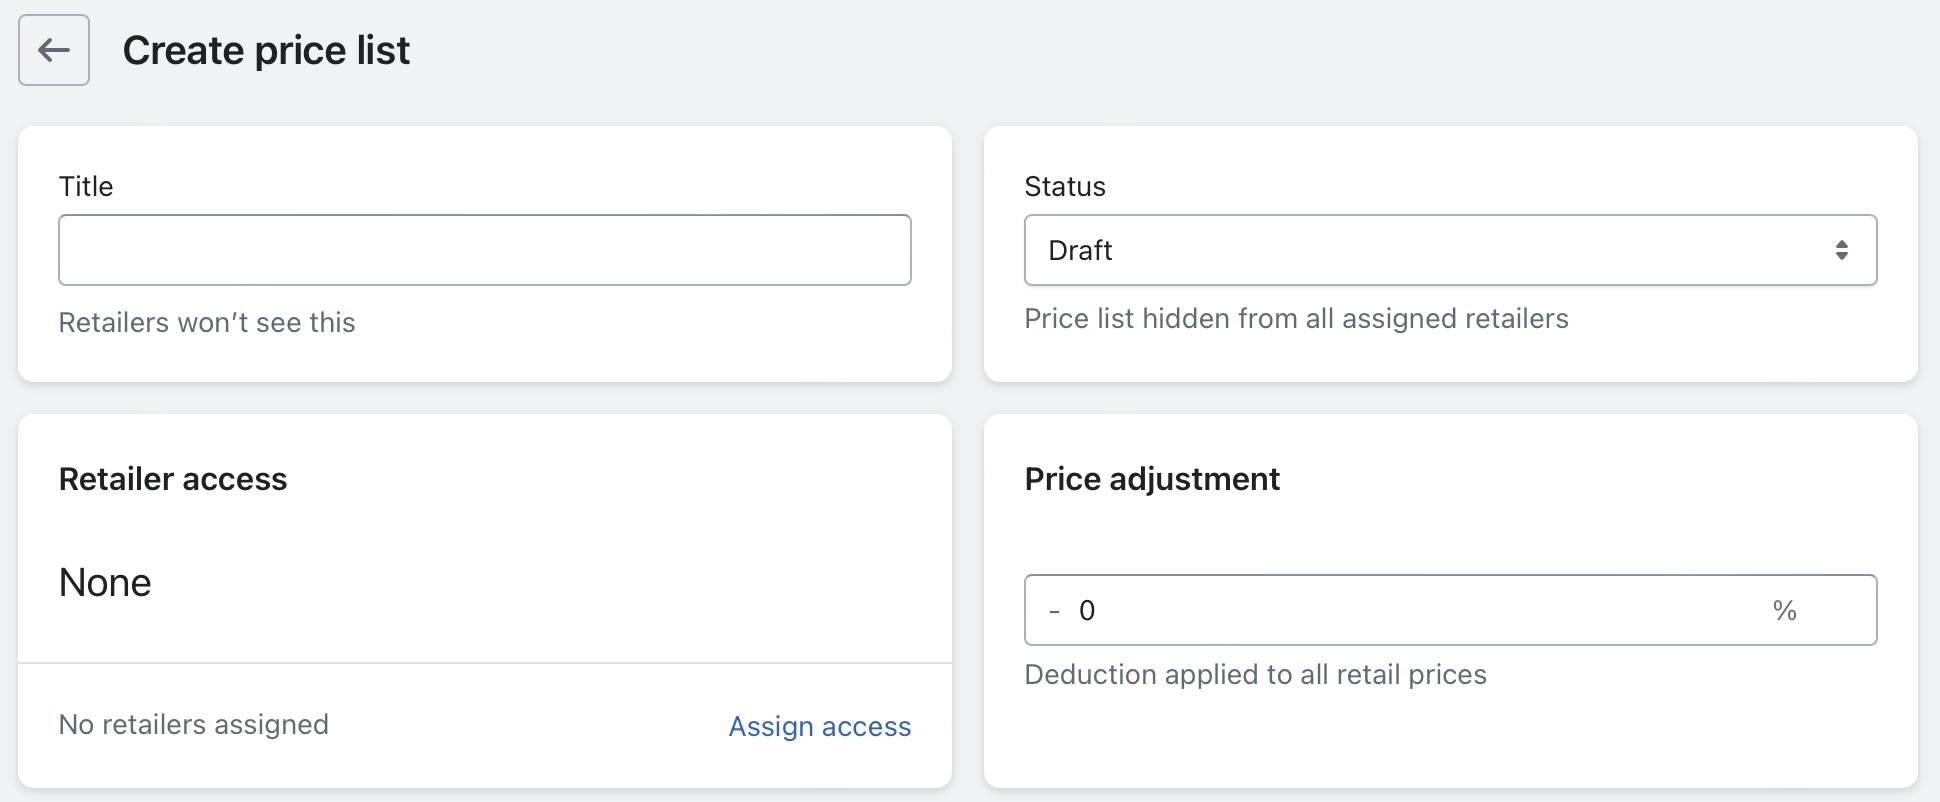The width and height of the screenshot is (1940, 802).
Task: Click into the Title input field
Action: click(x=485, y=250)
